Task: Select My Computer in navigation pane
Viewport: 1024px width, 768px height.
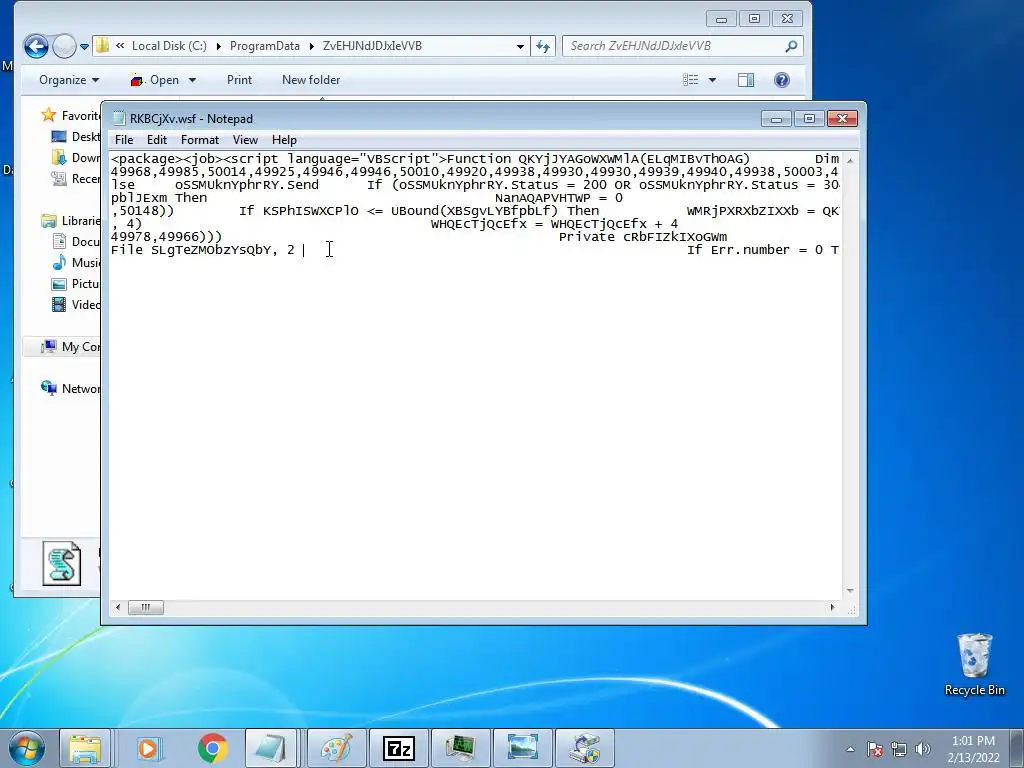Action: tap(71, 347)
